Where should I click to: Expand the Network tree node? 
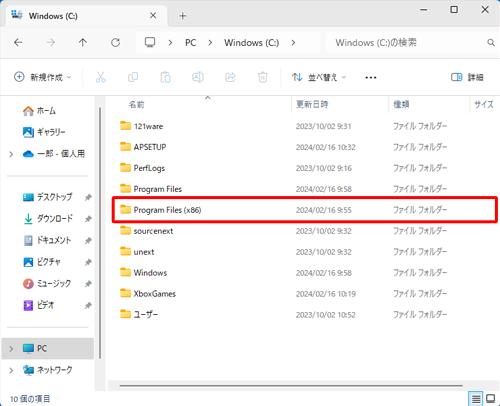tap(11, 370)
